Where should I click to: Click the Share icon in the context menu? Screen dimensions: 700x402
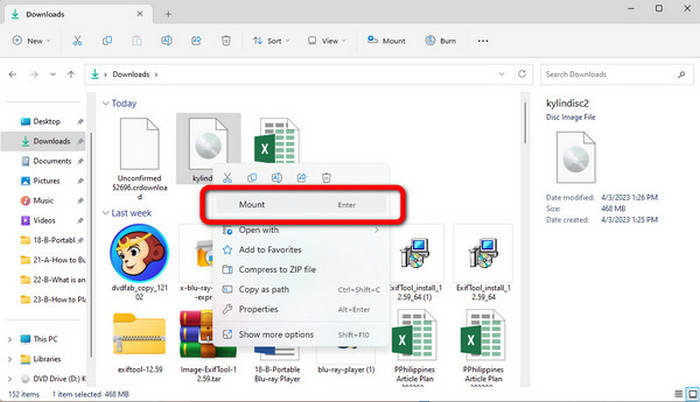tap(302, 178)
